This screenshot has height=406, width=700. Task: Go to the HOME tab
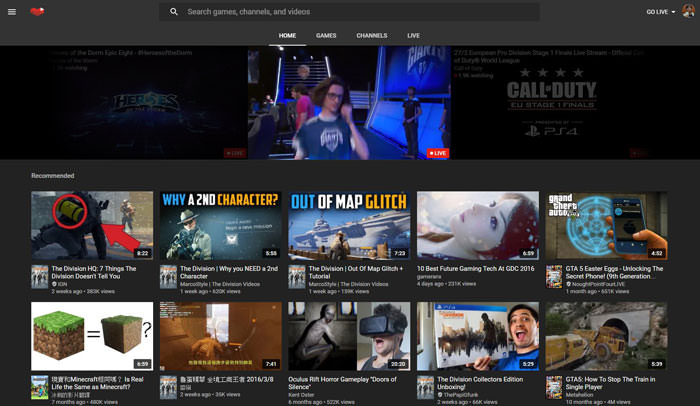287,35
